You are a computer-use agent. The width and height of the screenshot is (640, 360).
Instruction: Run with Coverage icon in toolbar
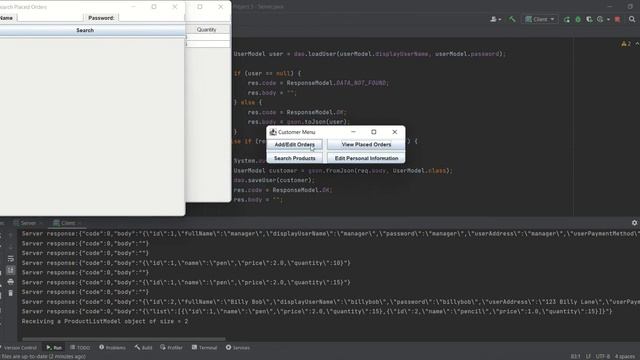click(589, 19)
